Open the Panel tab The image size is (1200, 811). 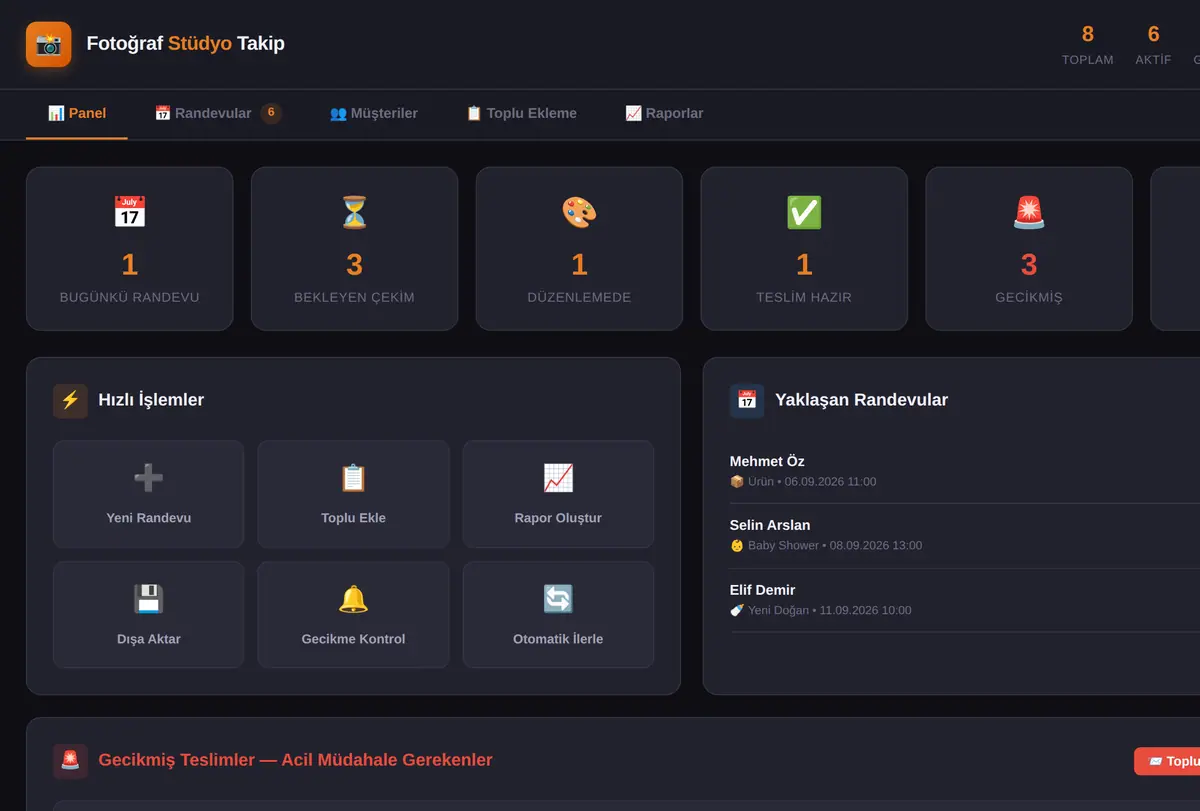pos(77,114)
